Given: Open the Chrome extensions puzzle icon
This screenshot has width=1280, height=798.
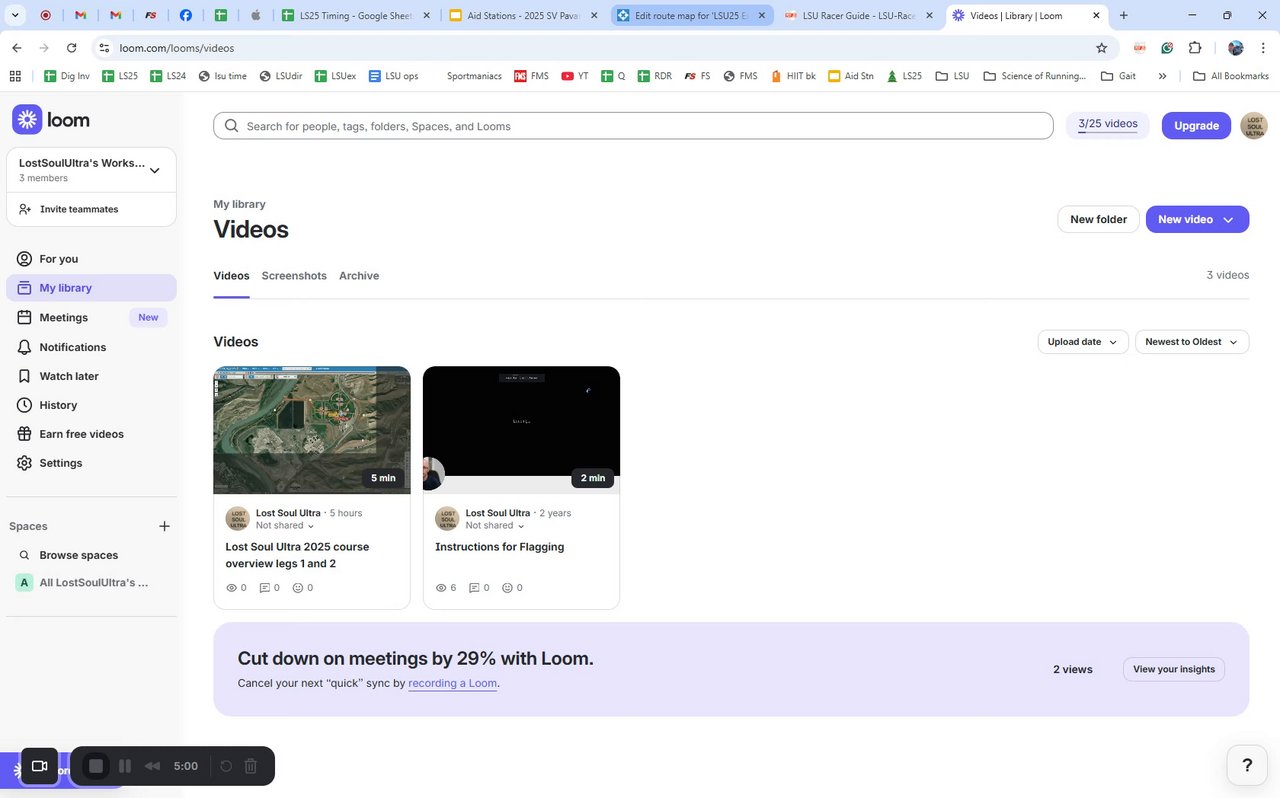Looking at the screenshot, I should 1195,48.
